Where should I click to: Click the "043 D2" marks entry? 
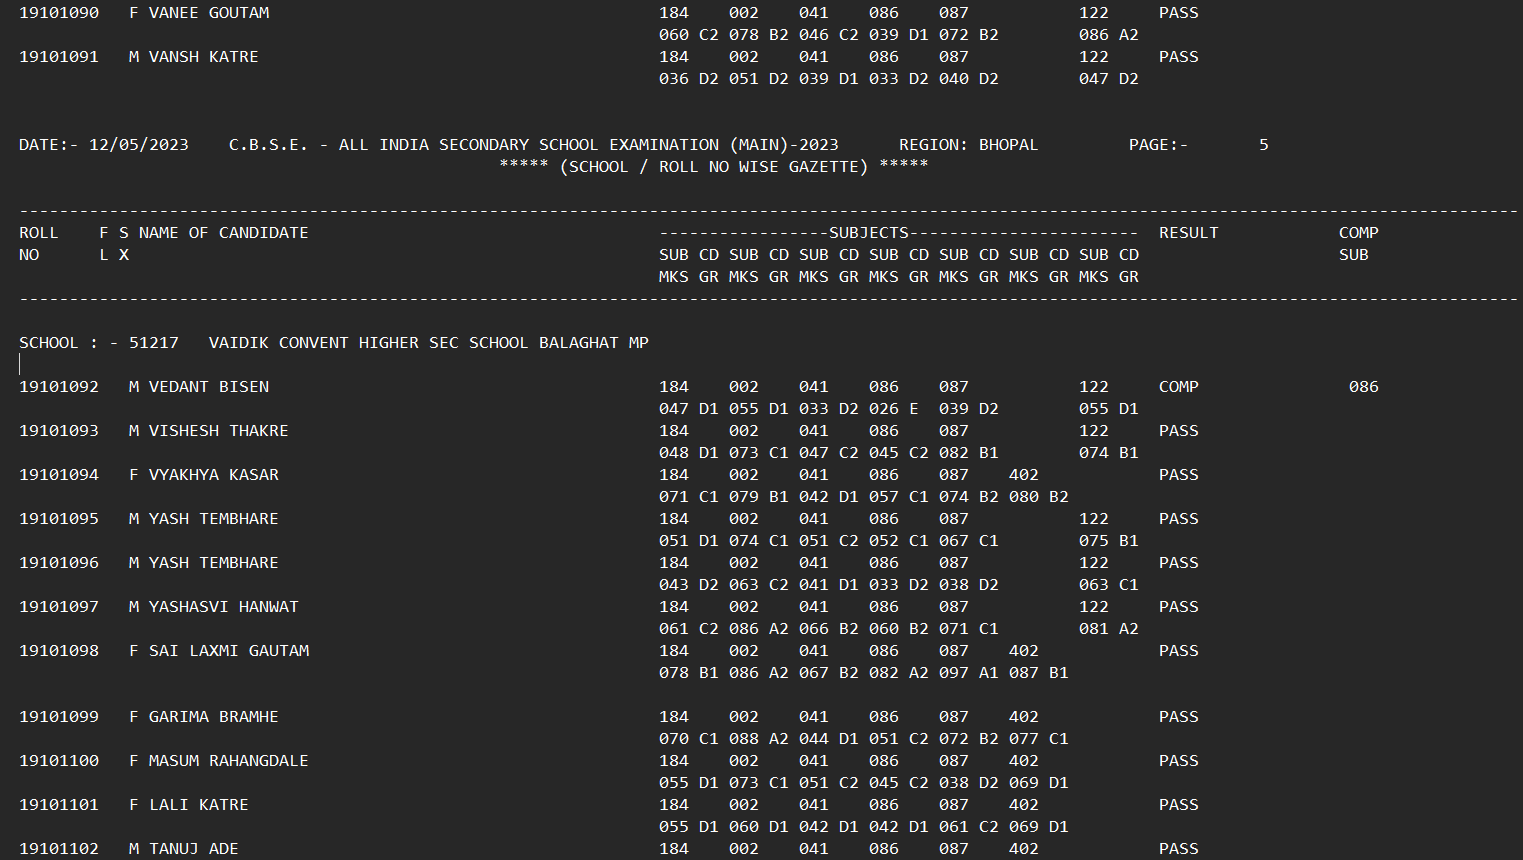[x=689, y=585]
